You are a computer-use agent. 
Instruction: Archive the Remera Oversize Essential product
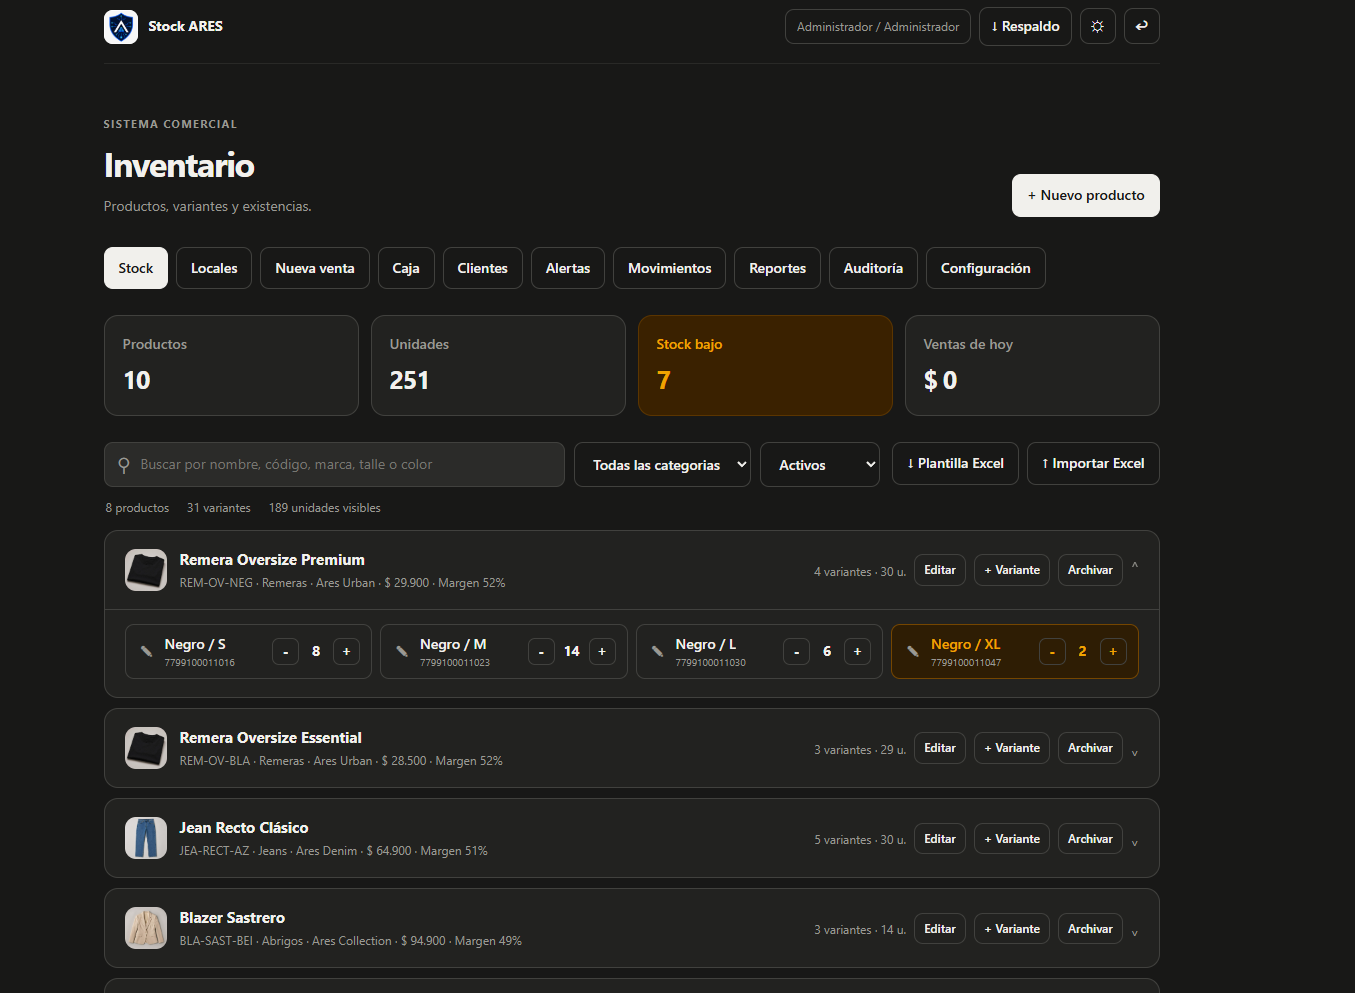coord(1090,748)
